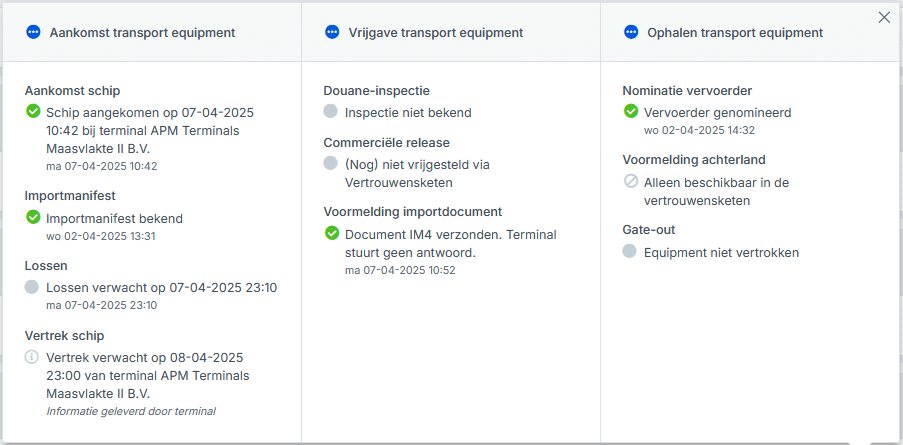Click info icon next to Vertrek verwacht
This screenshot has width=903, height=445.
pyautogui.click(x=33, y=357)
